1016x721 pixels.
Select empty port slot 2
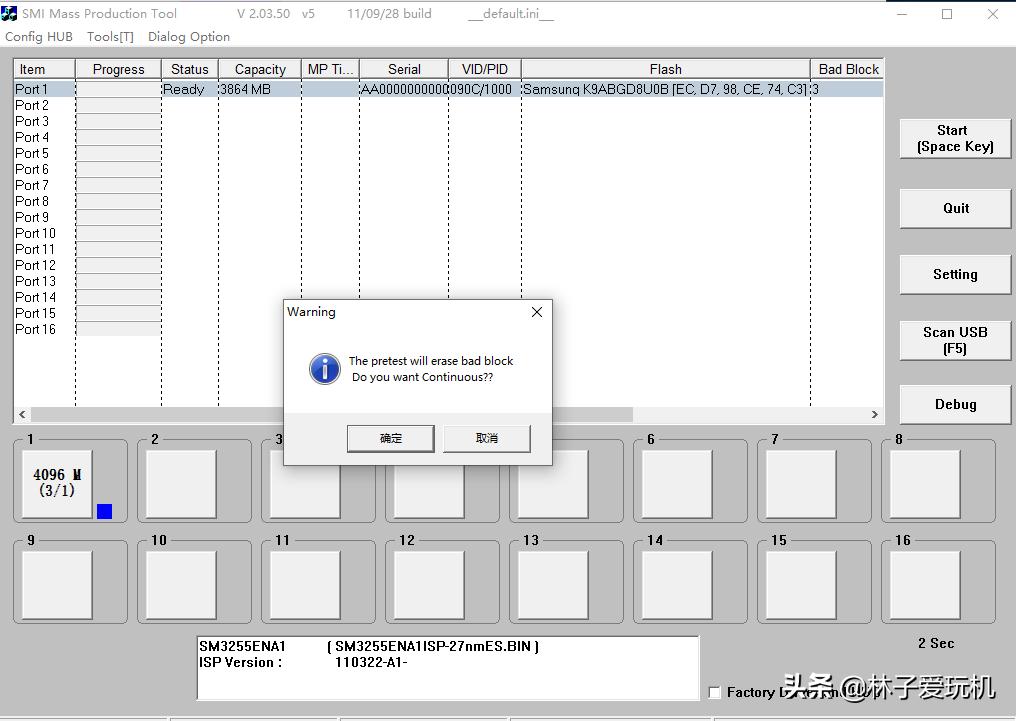pyautogui.click(x=181, y=484)
